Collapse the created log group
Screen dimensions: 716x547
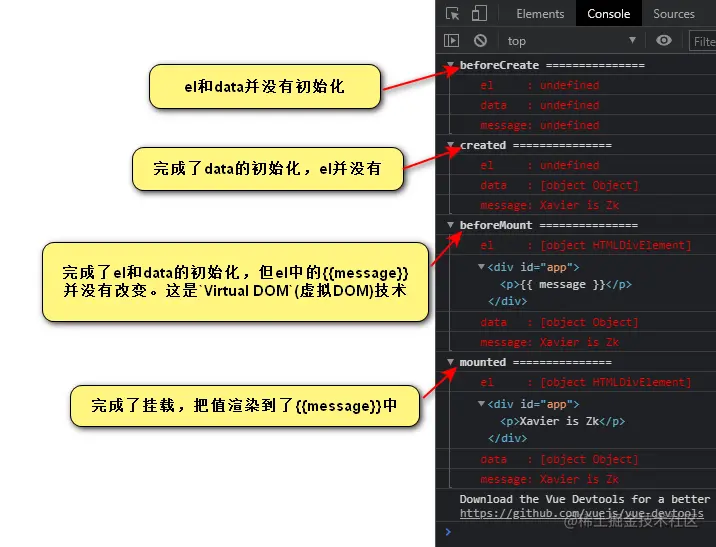point(450,145)
